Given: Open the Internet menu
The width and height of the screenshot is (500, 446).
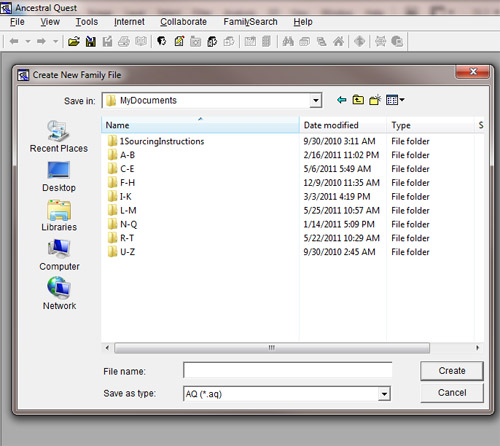Looking at the screenshot, I should (129, 22).
